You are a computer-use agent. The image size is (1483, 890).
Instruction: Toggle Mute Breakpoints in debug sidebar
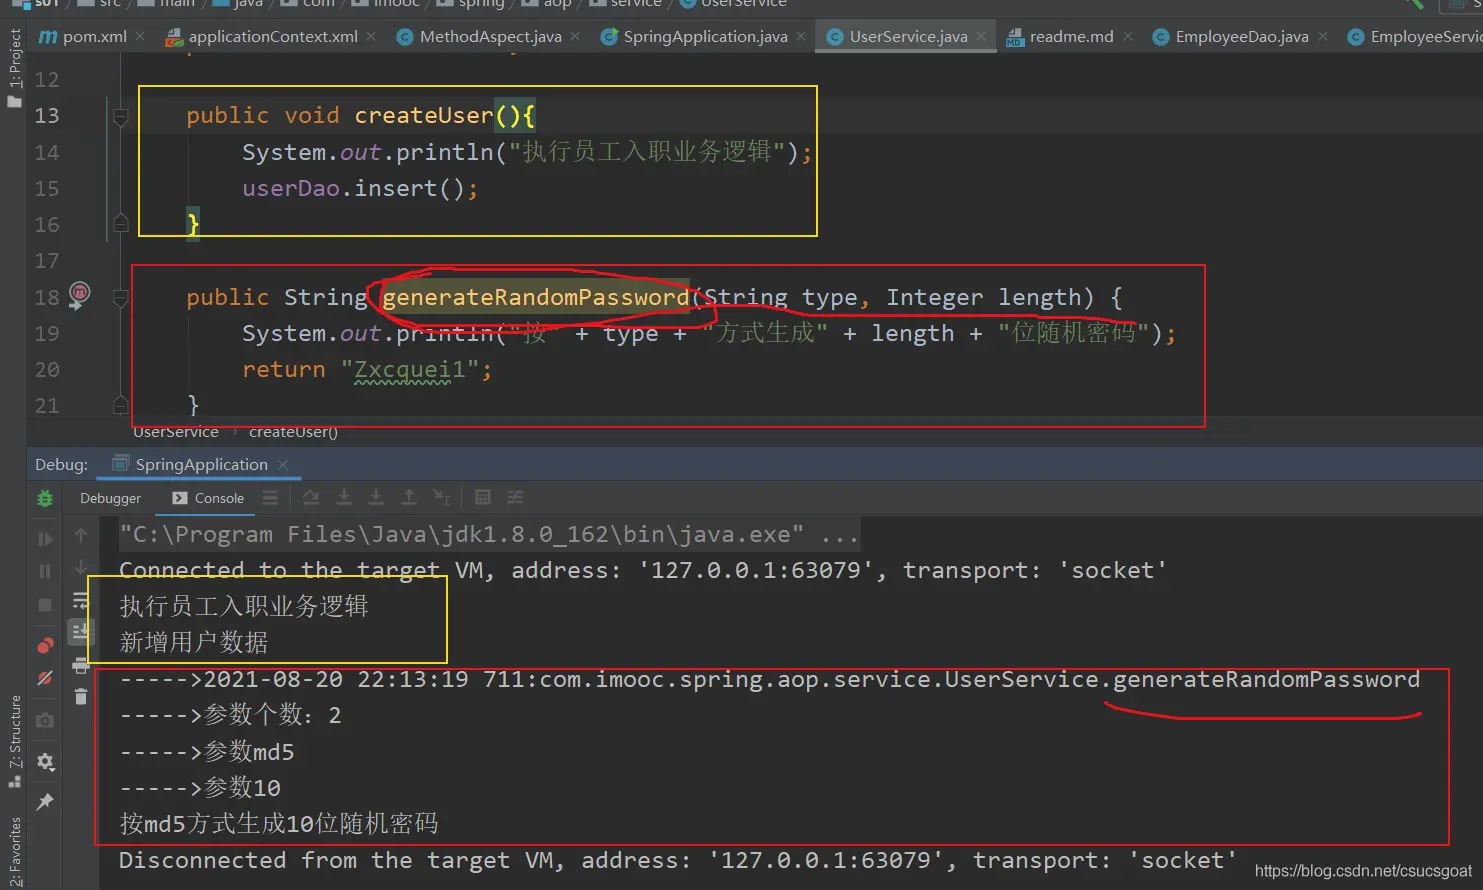[45, 678]
